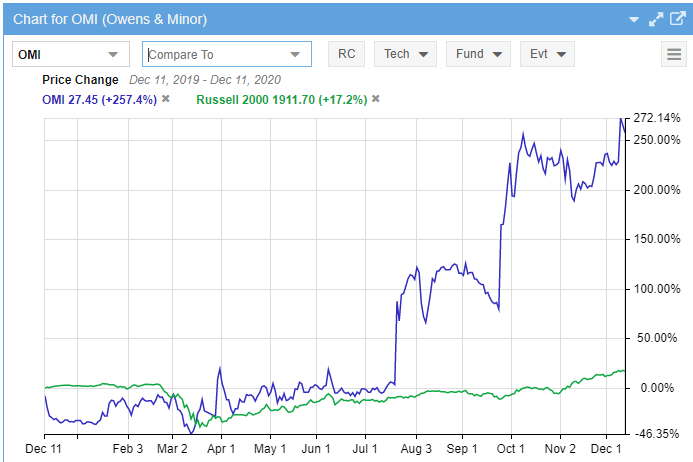The height and width of the screenshot is (462, 693).
Task: Click the Nov 2 date label
Action: (560, 449)
